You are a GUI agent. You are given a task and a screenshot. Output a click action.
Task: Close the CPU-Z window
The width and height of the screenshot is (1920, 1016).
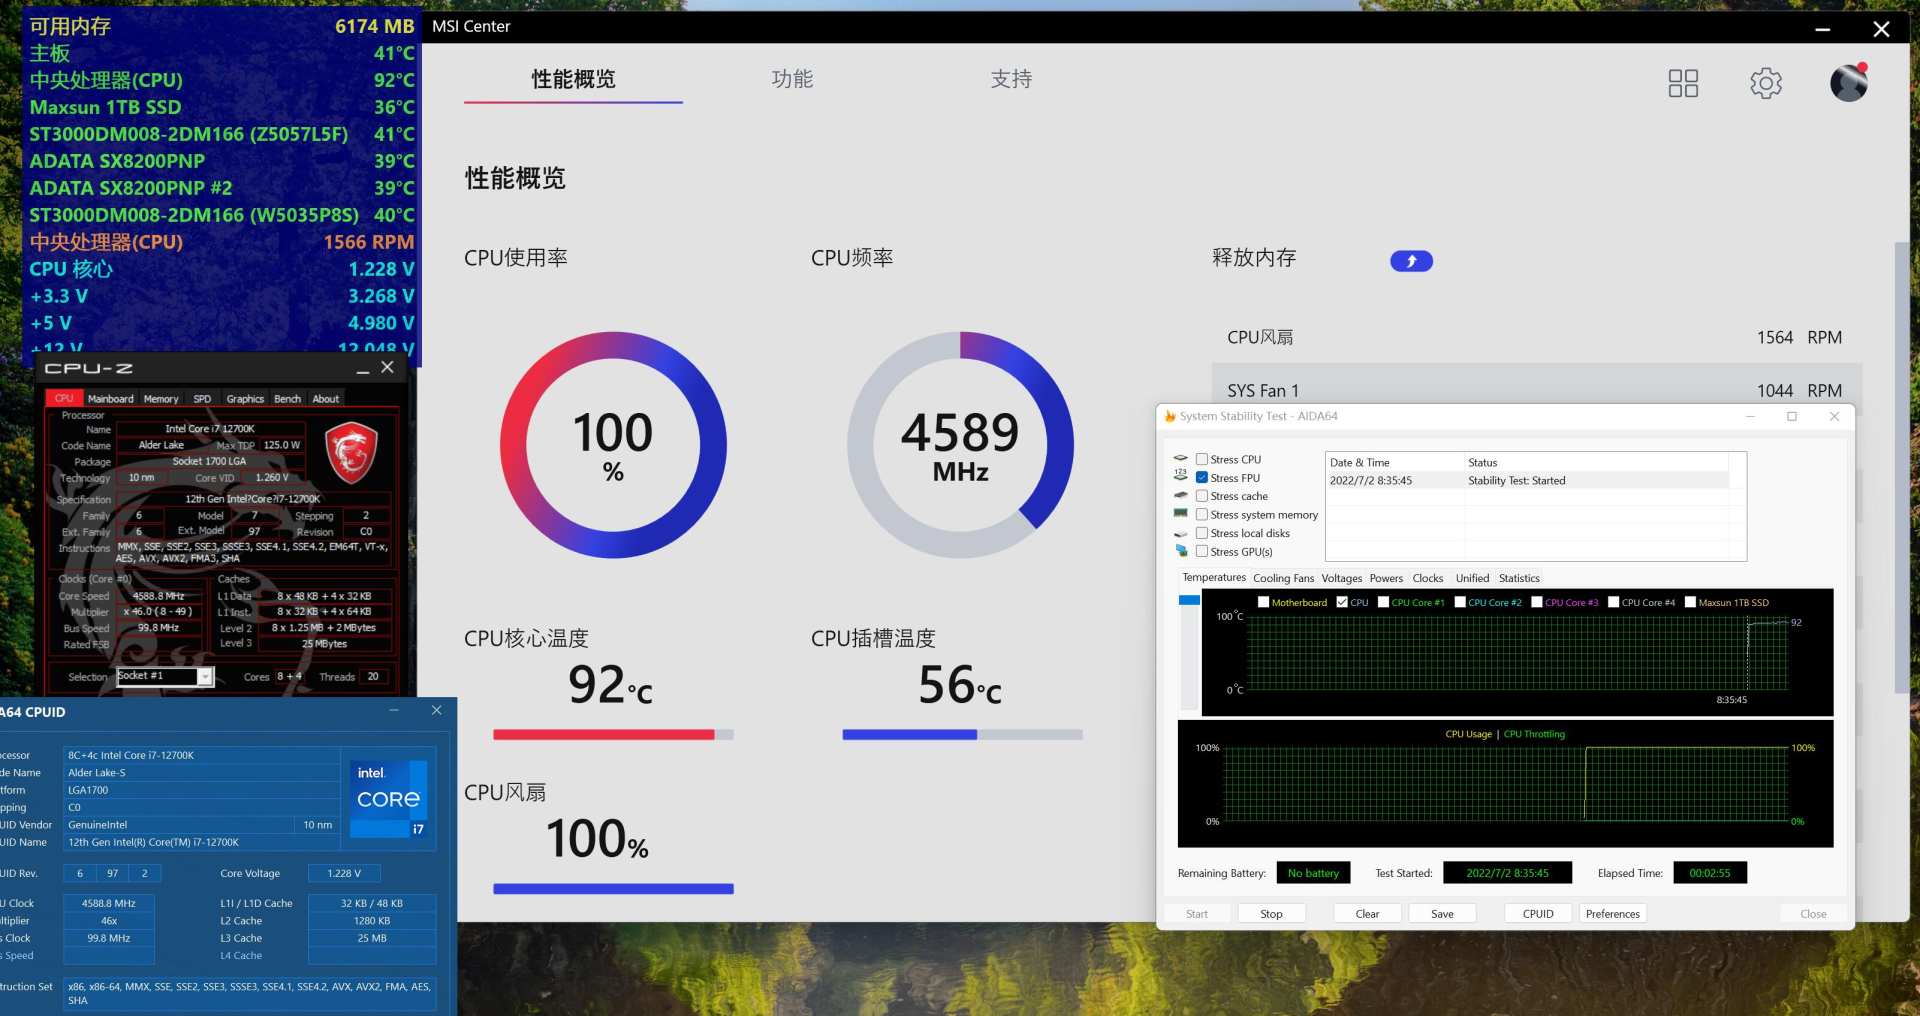pyautogui.click(x=388, y=368)
